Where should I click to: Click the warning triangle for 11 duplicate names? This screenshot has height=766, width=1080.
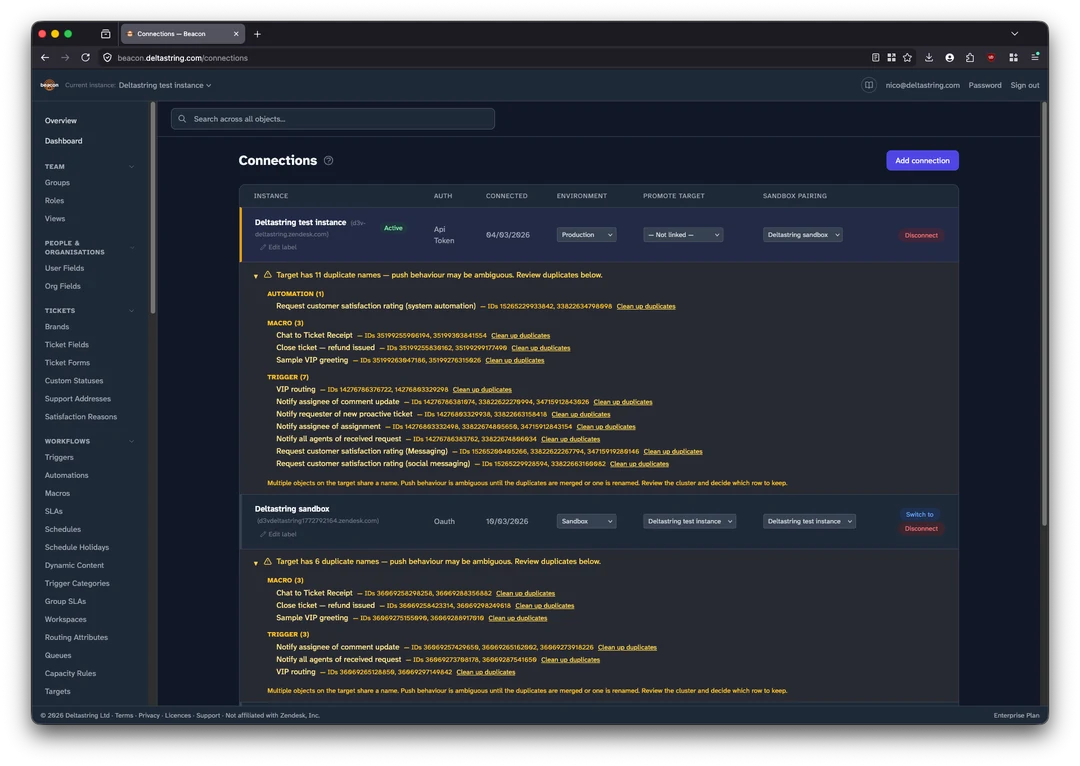coord(268,274)
